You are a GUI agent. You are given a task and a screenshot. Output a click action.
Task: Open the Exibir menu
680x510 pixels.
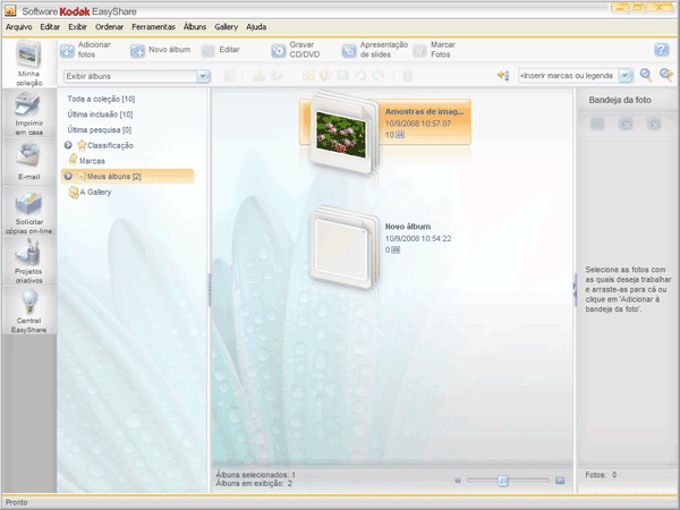(x=77, y=27)
